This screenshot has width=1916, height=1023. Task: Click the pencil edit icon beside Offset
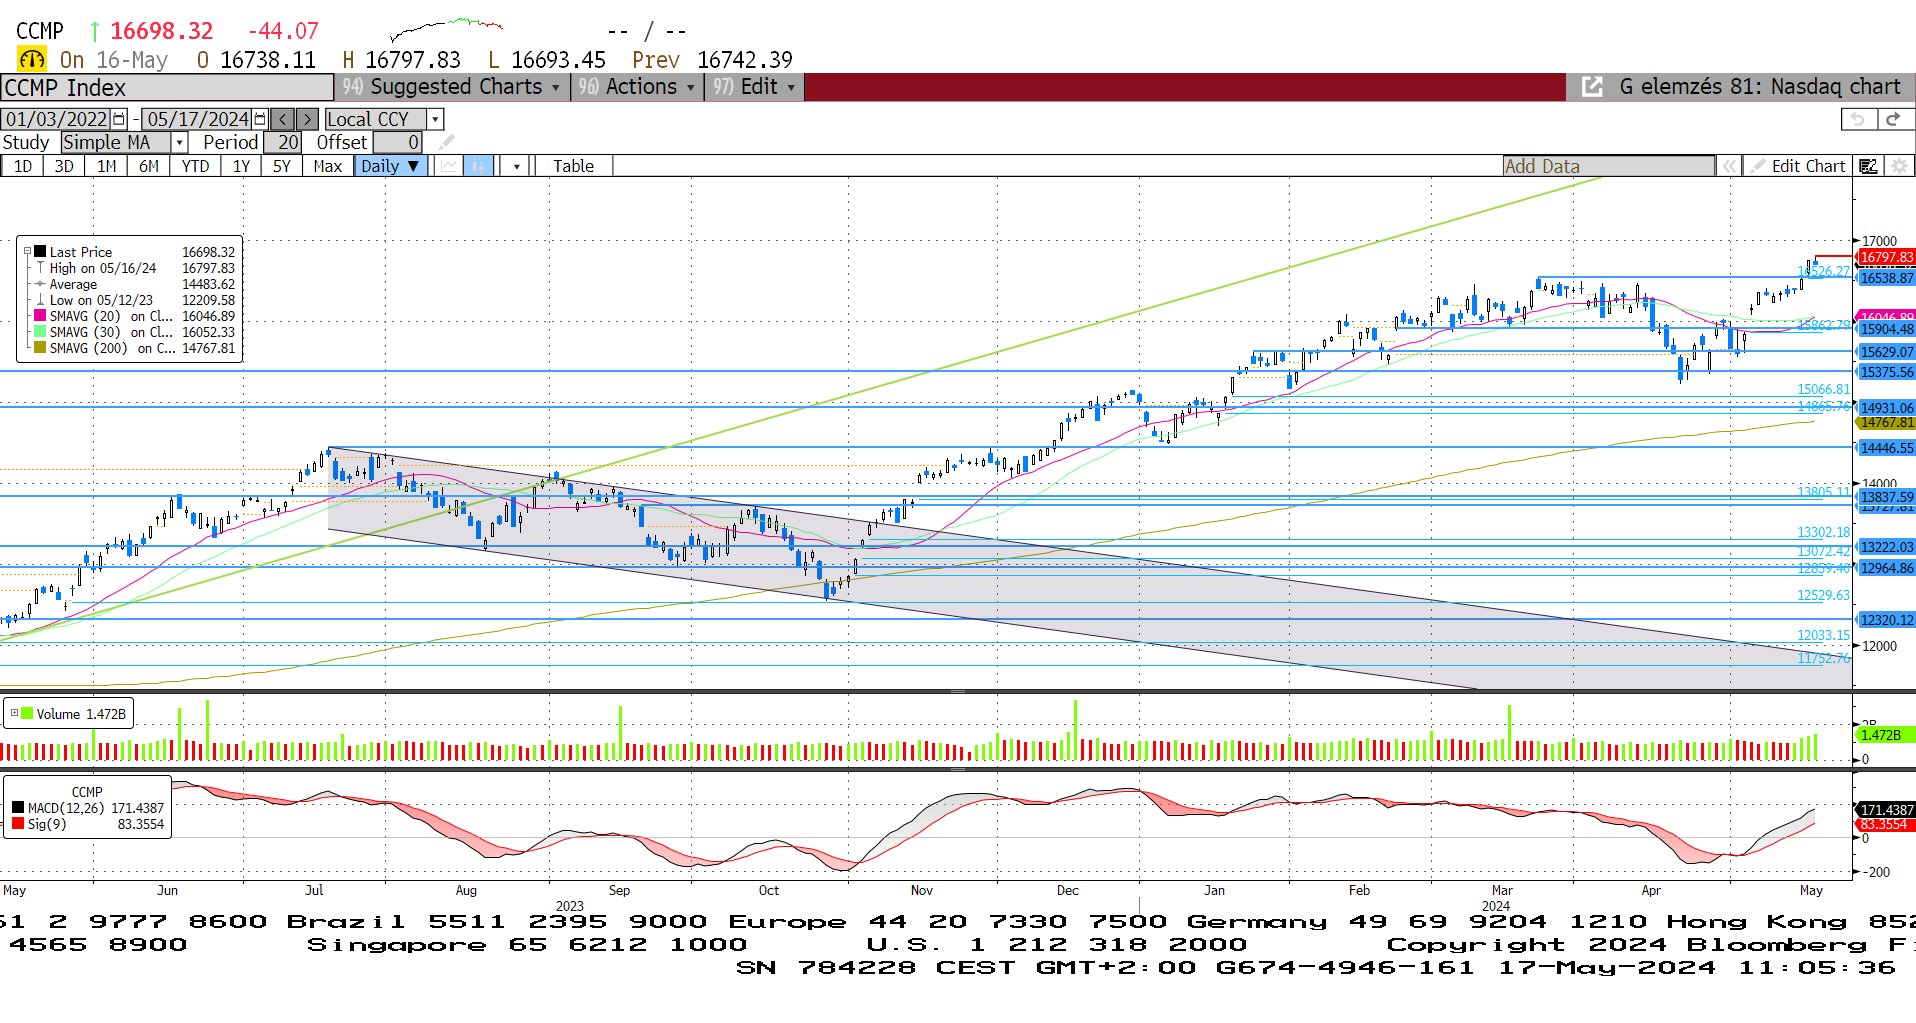pos(446,143)
